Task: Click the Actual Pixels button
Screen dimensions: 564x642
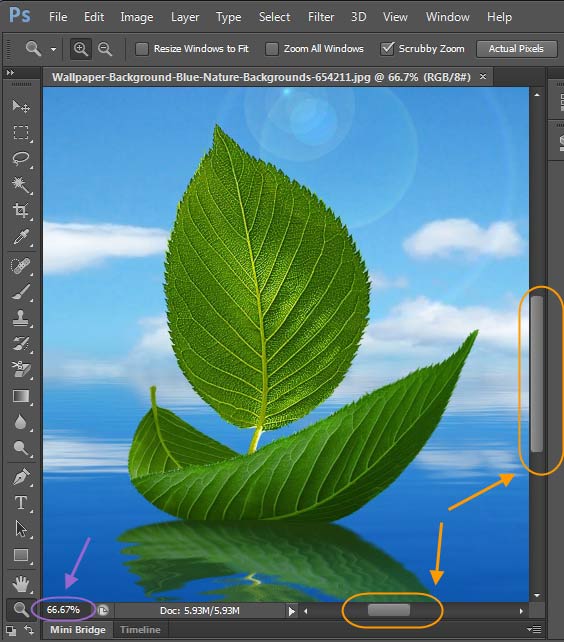Action: click(516, 49)
